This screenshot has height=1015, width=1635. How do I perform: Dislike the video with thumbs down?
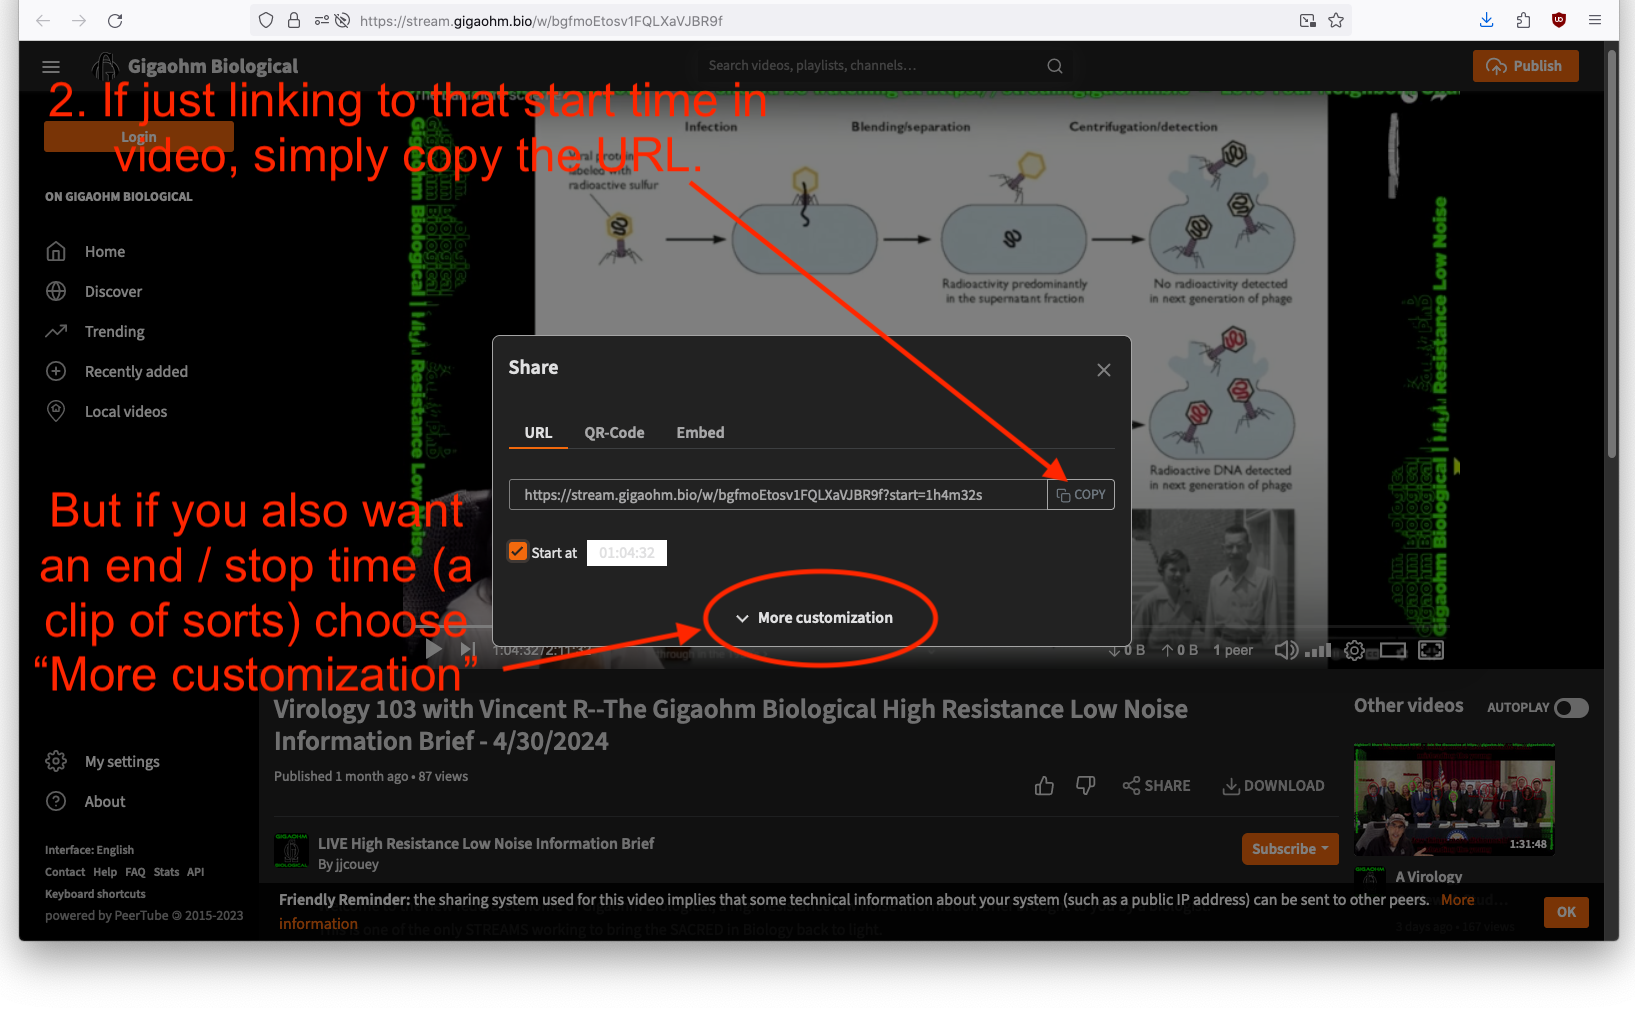(1085, 786)
